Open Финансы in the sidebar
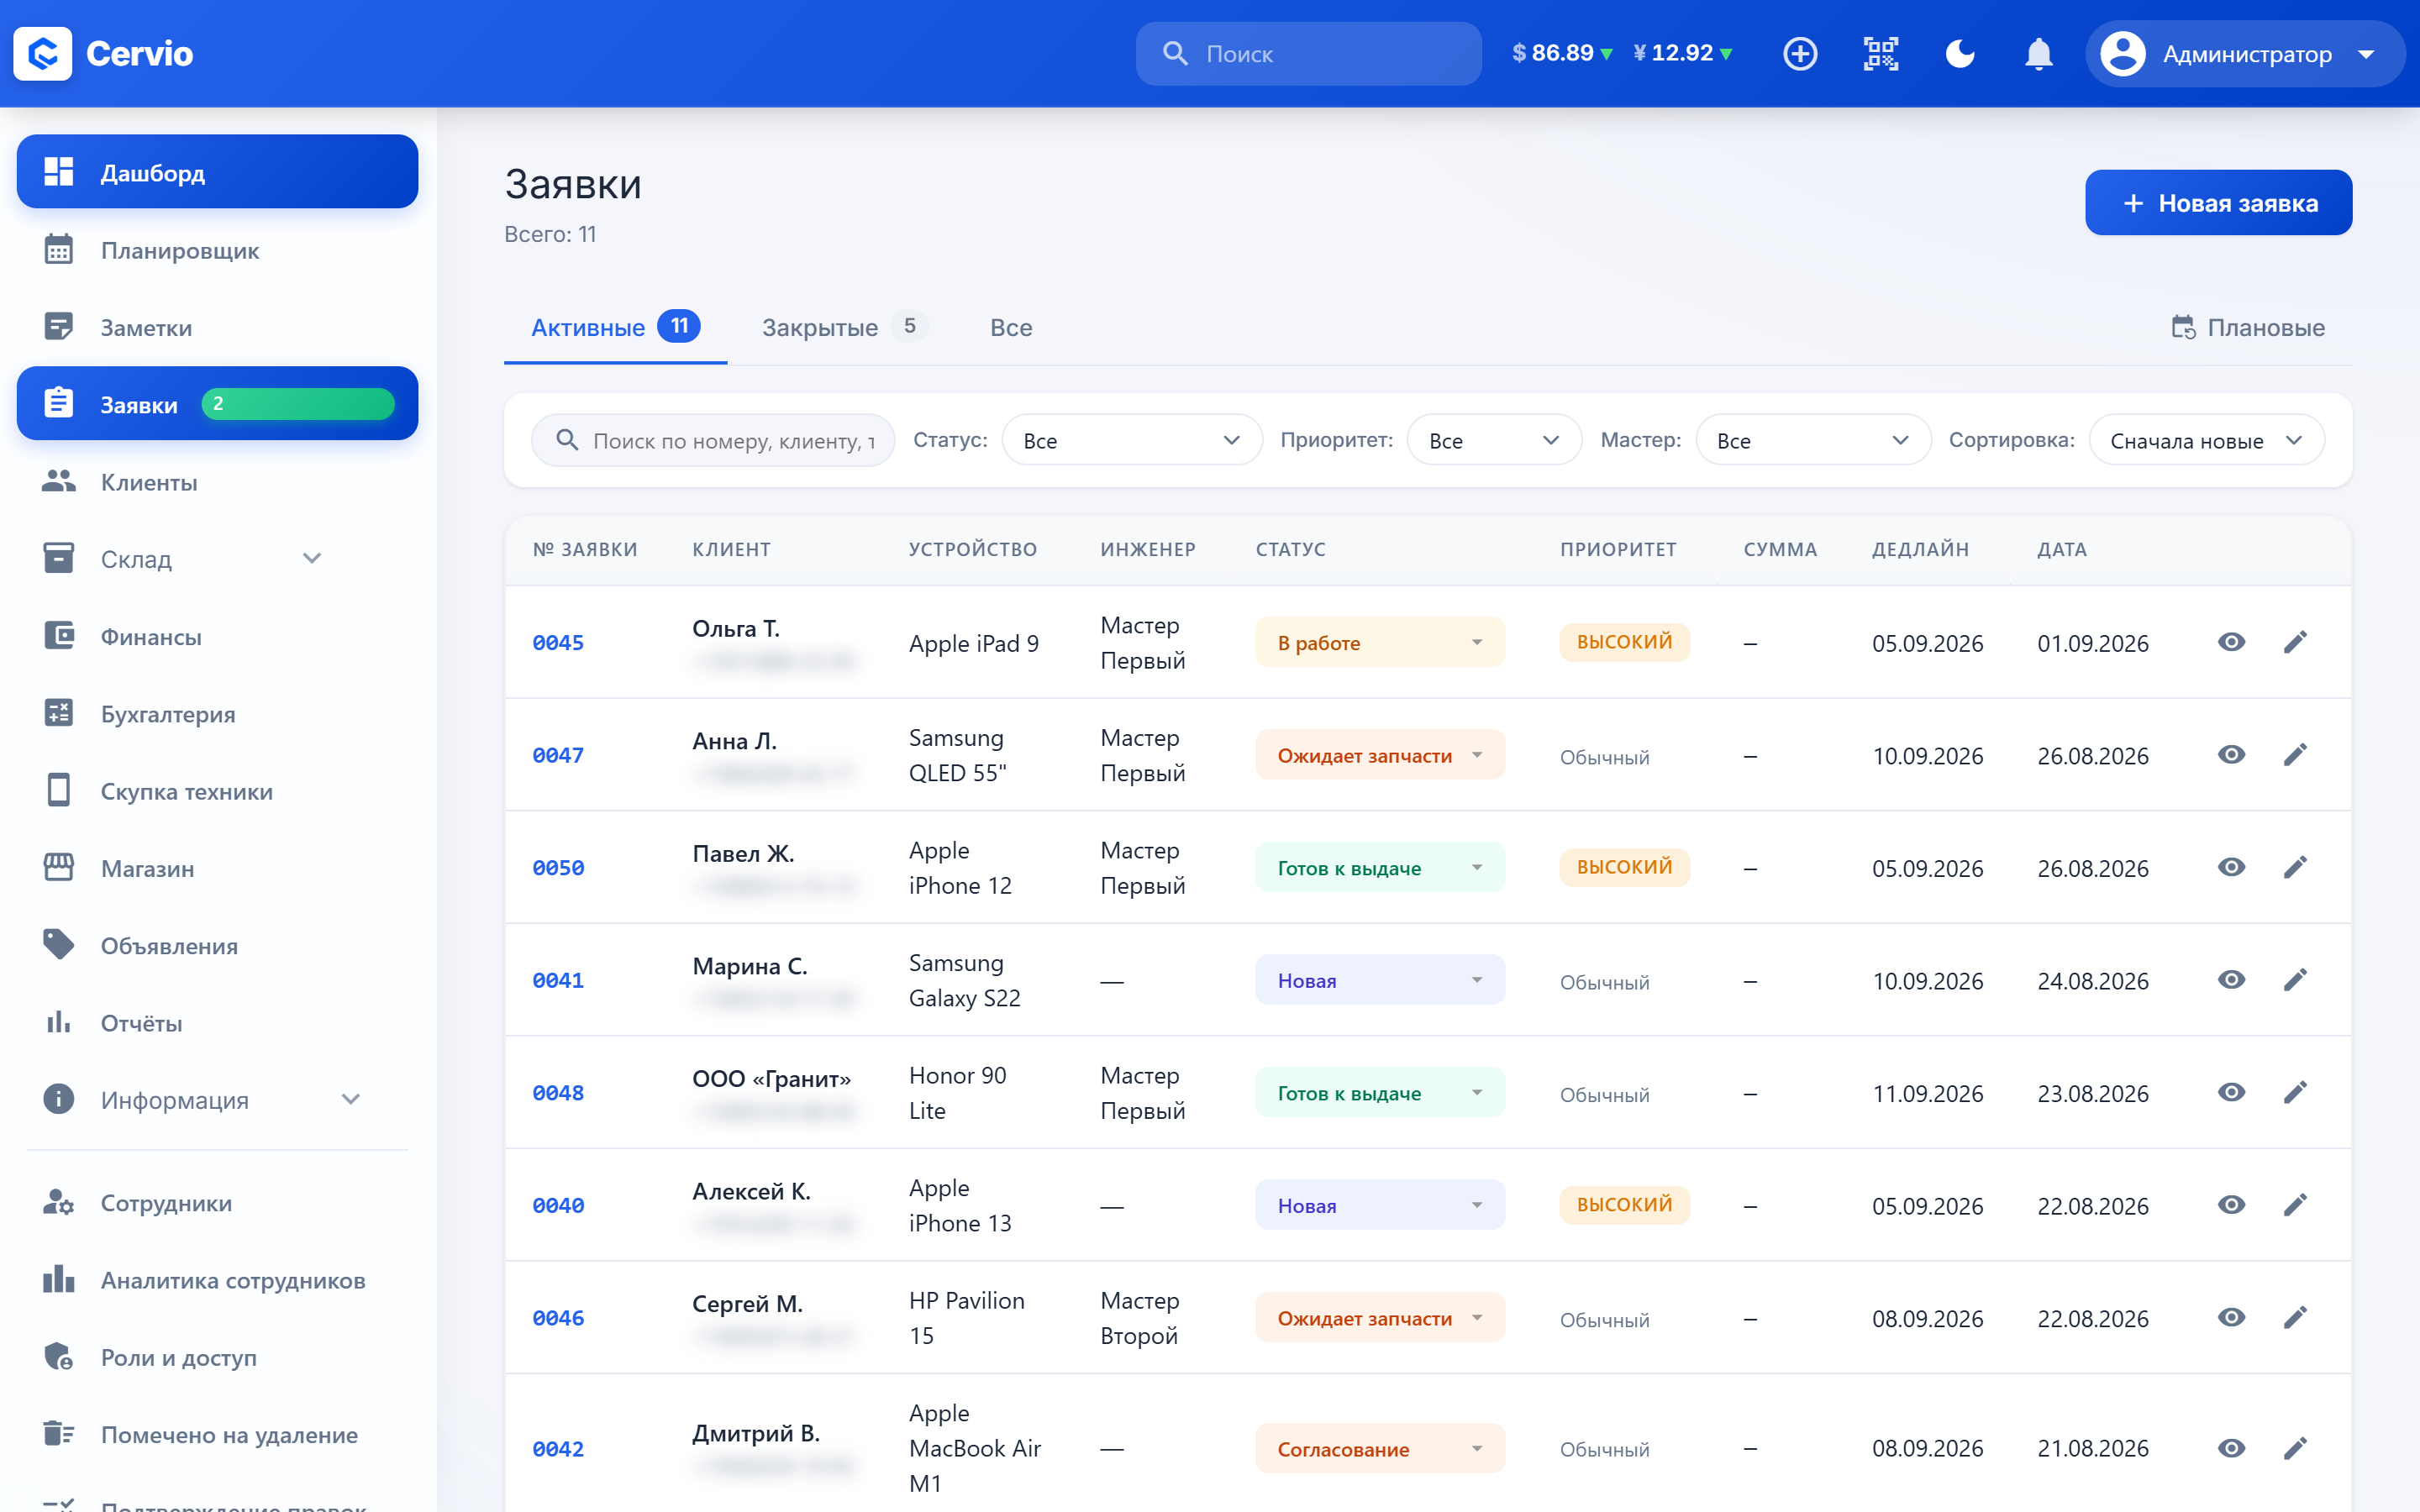 click(x=217, y=636)
